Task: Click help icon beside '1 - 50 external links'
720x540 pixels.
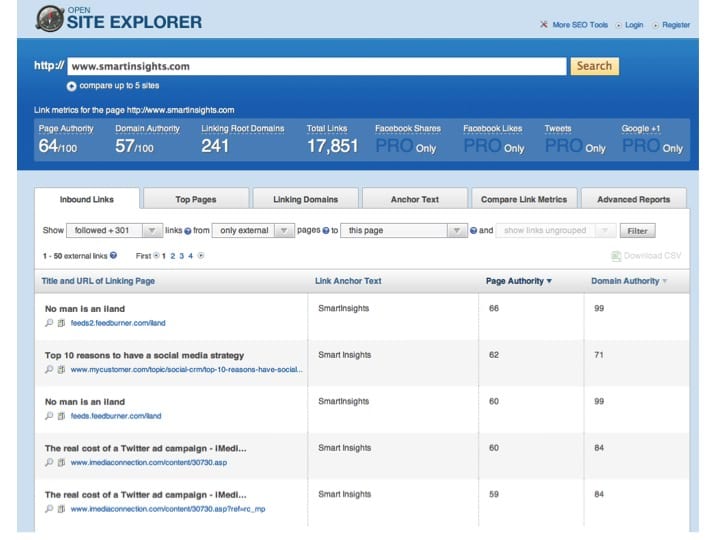Action: 113,256
